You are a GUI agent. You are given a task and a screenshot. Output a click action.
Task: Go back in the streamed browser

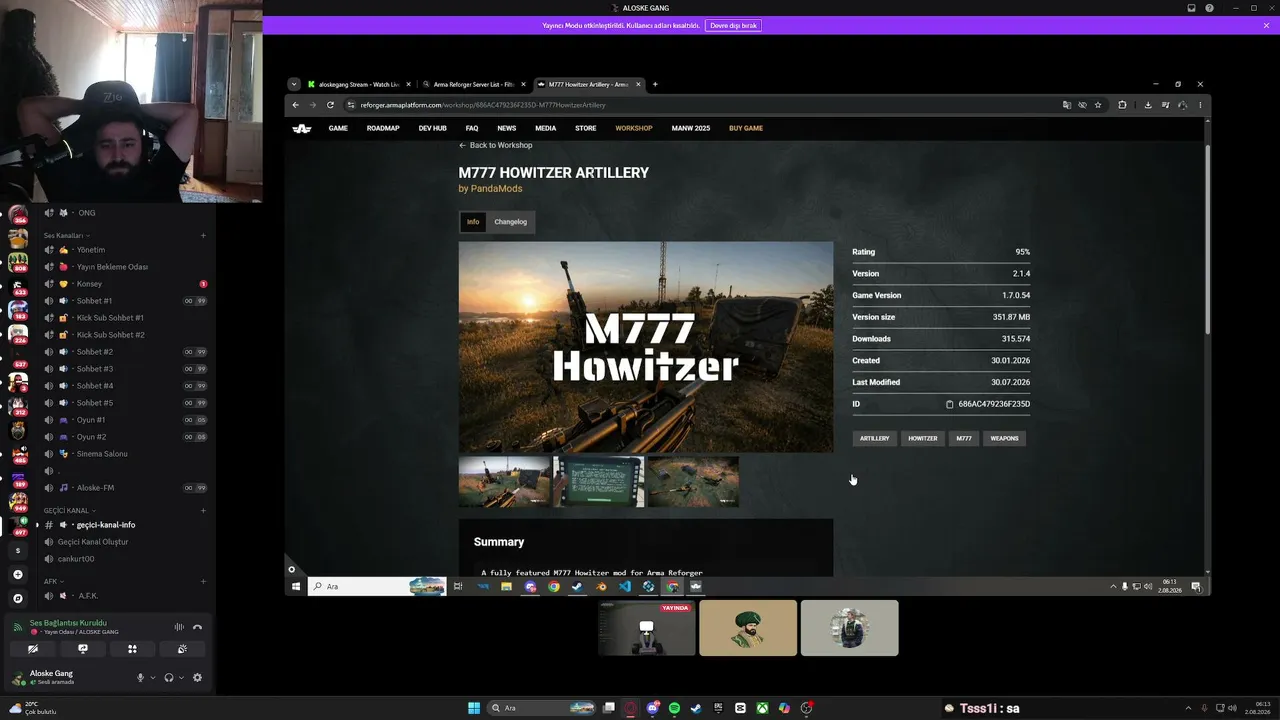pyautogui.click(x=295, y=105)
